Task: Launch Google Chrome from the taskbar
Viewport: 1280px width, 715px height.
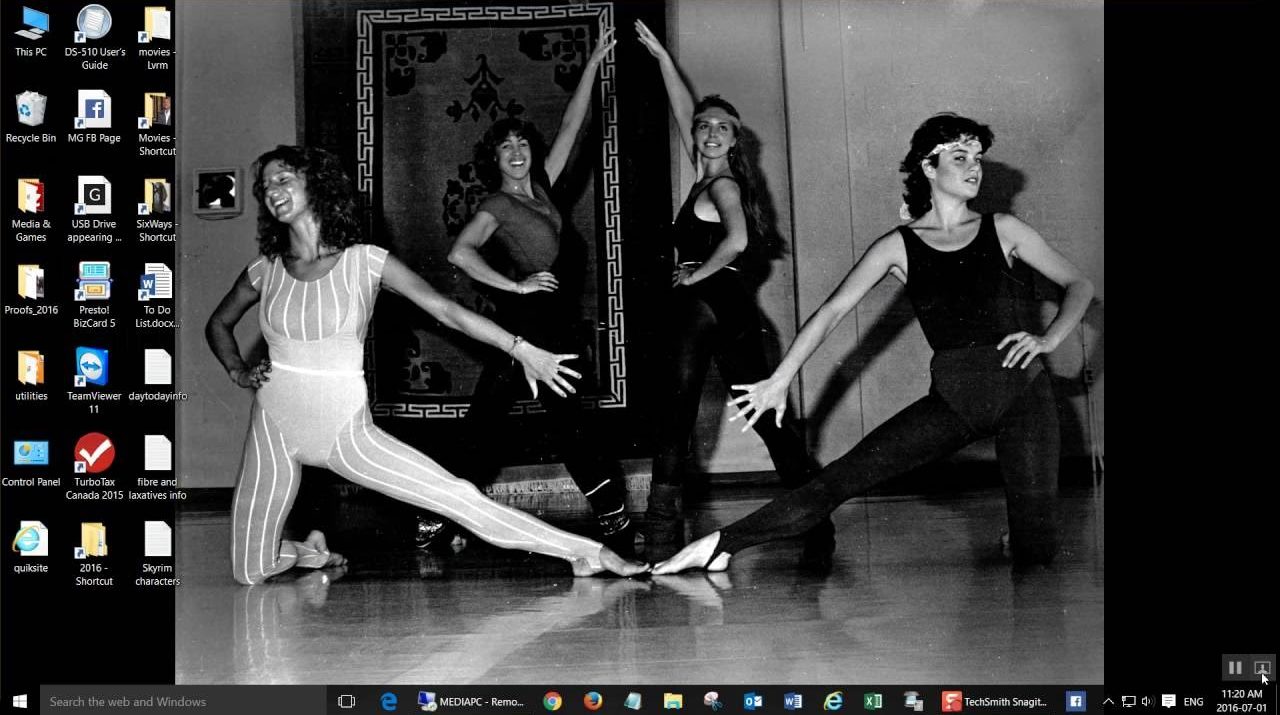Action: click(x=552, y=701)
